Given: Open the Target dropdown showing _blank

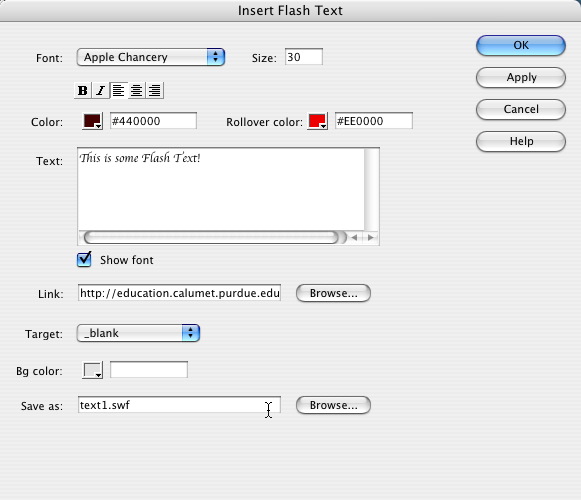Looking at the screenshot, I should click(138, 333).
